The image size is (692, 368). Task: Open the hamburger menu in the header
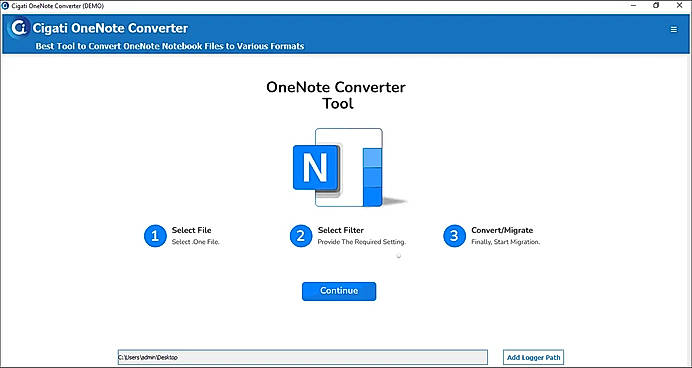coord(673,30)
